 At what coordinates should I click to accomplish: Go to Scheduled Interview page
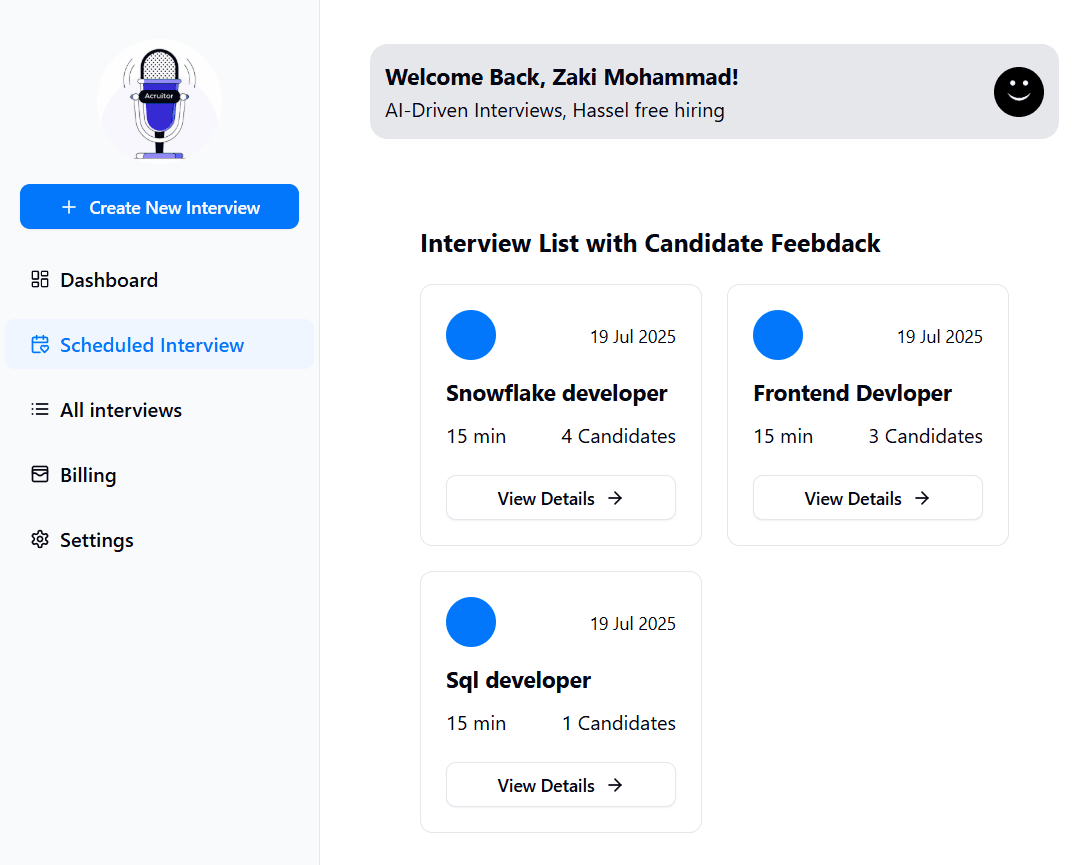pyautogui.click(x=160, y=344)
